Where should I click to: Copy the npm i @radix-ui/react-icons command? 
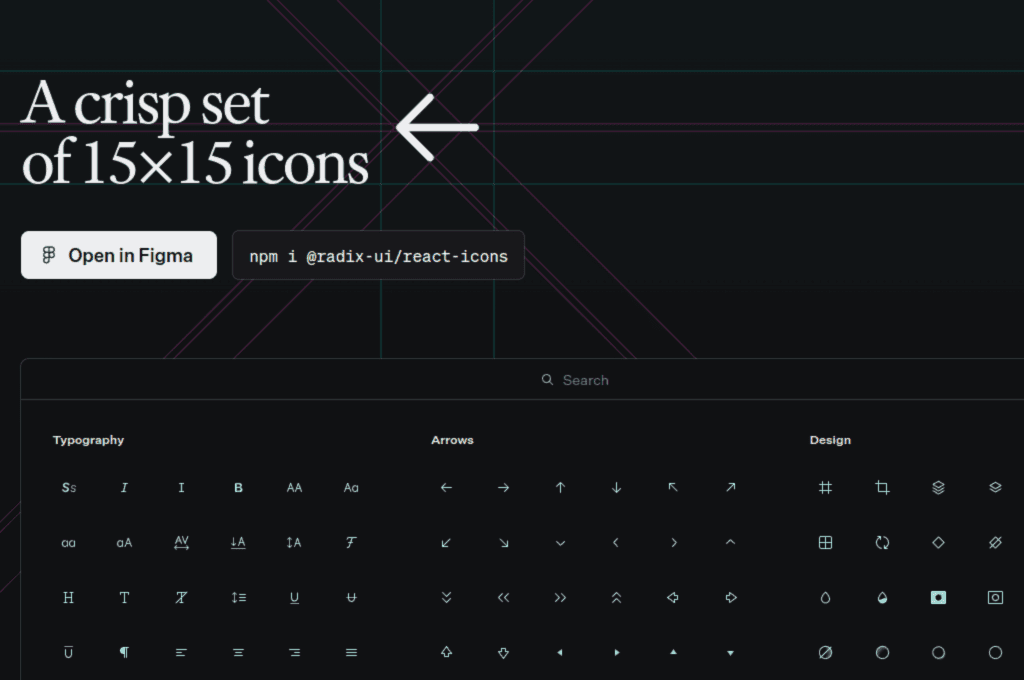click(x=378, y=255)
